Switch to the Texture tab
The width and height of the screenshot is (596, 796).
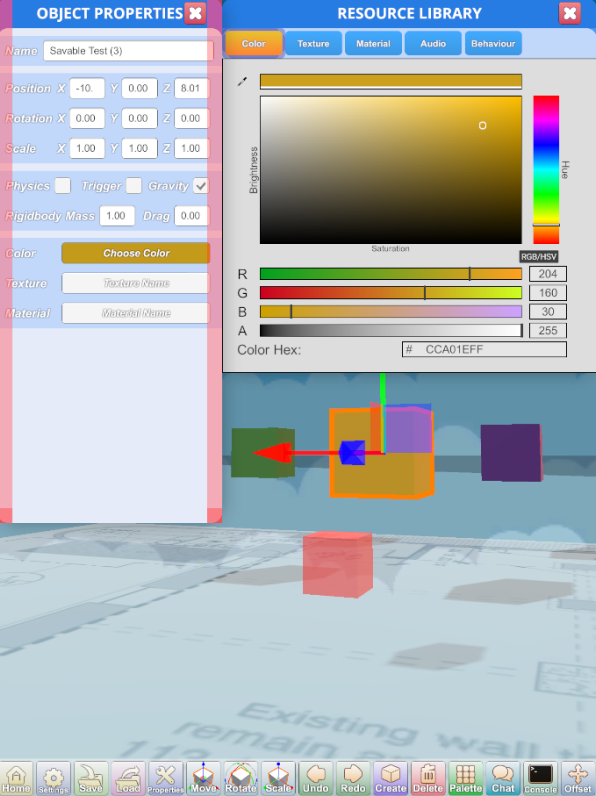[x=313, y=43]
